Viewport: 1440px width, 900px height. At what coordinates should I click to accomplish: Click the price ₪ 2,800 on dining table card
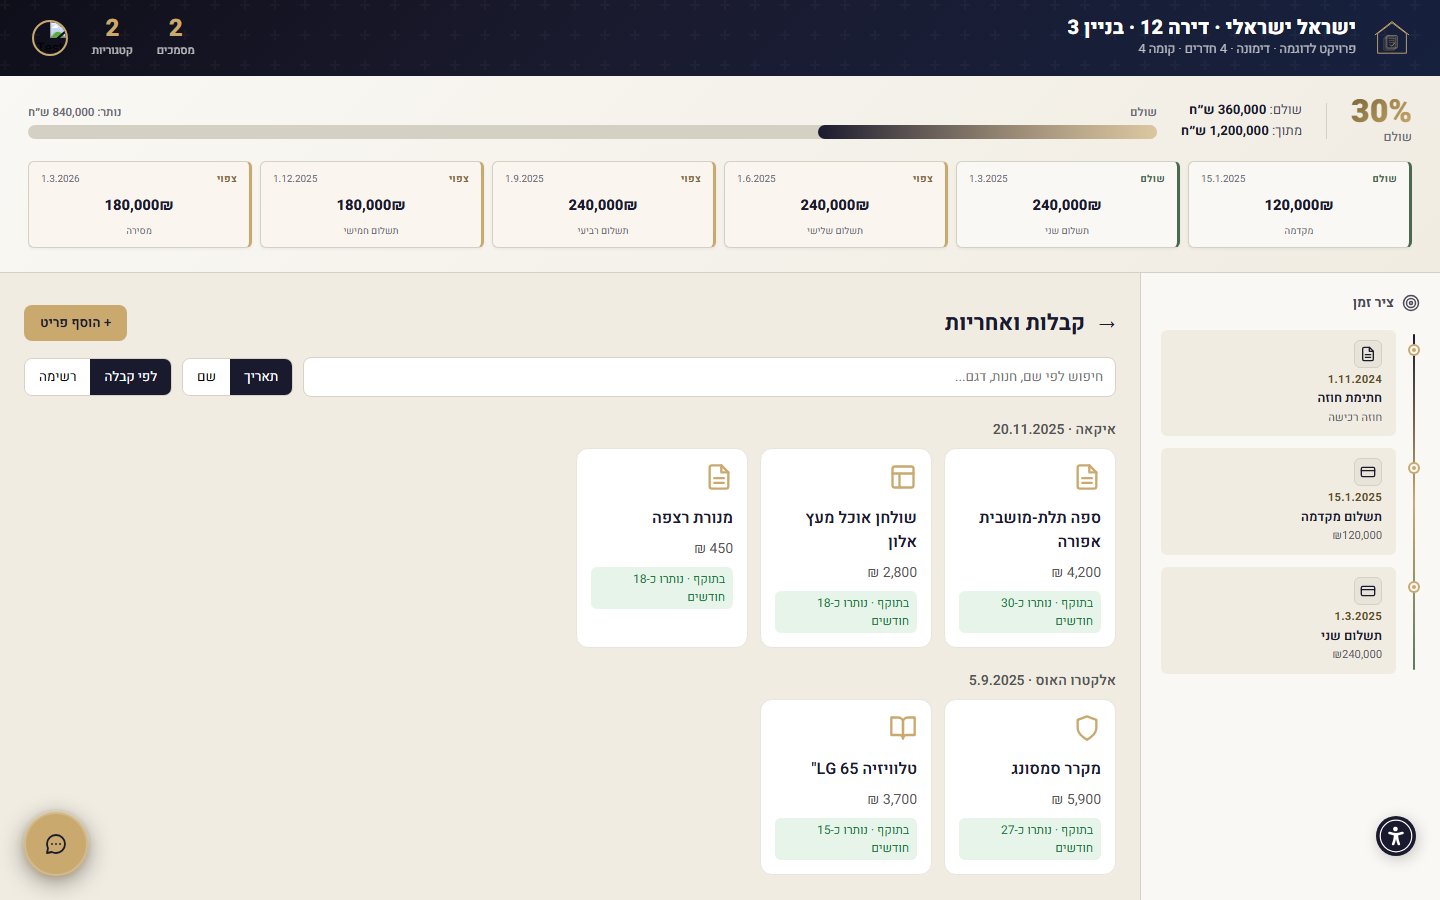tap(892, 573)
